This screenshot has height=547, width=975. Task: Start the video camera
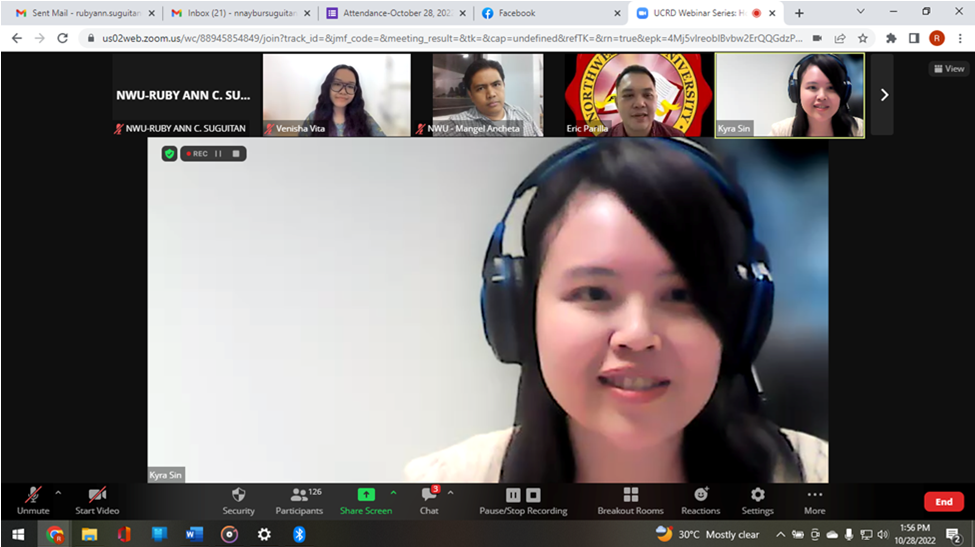click(x=97, y=497)
